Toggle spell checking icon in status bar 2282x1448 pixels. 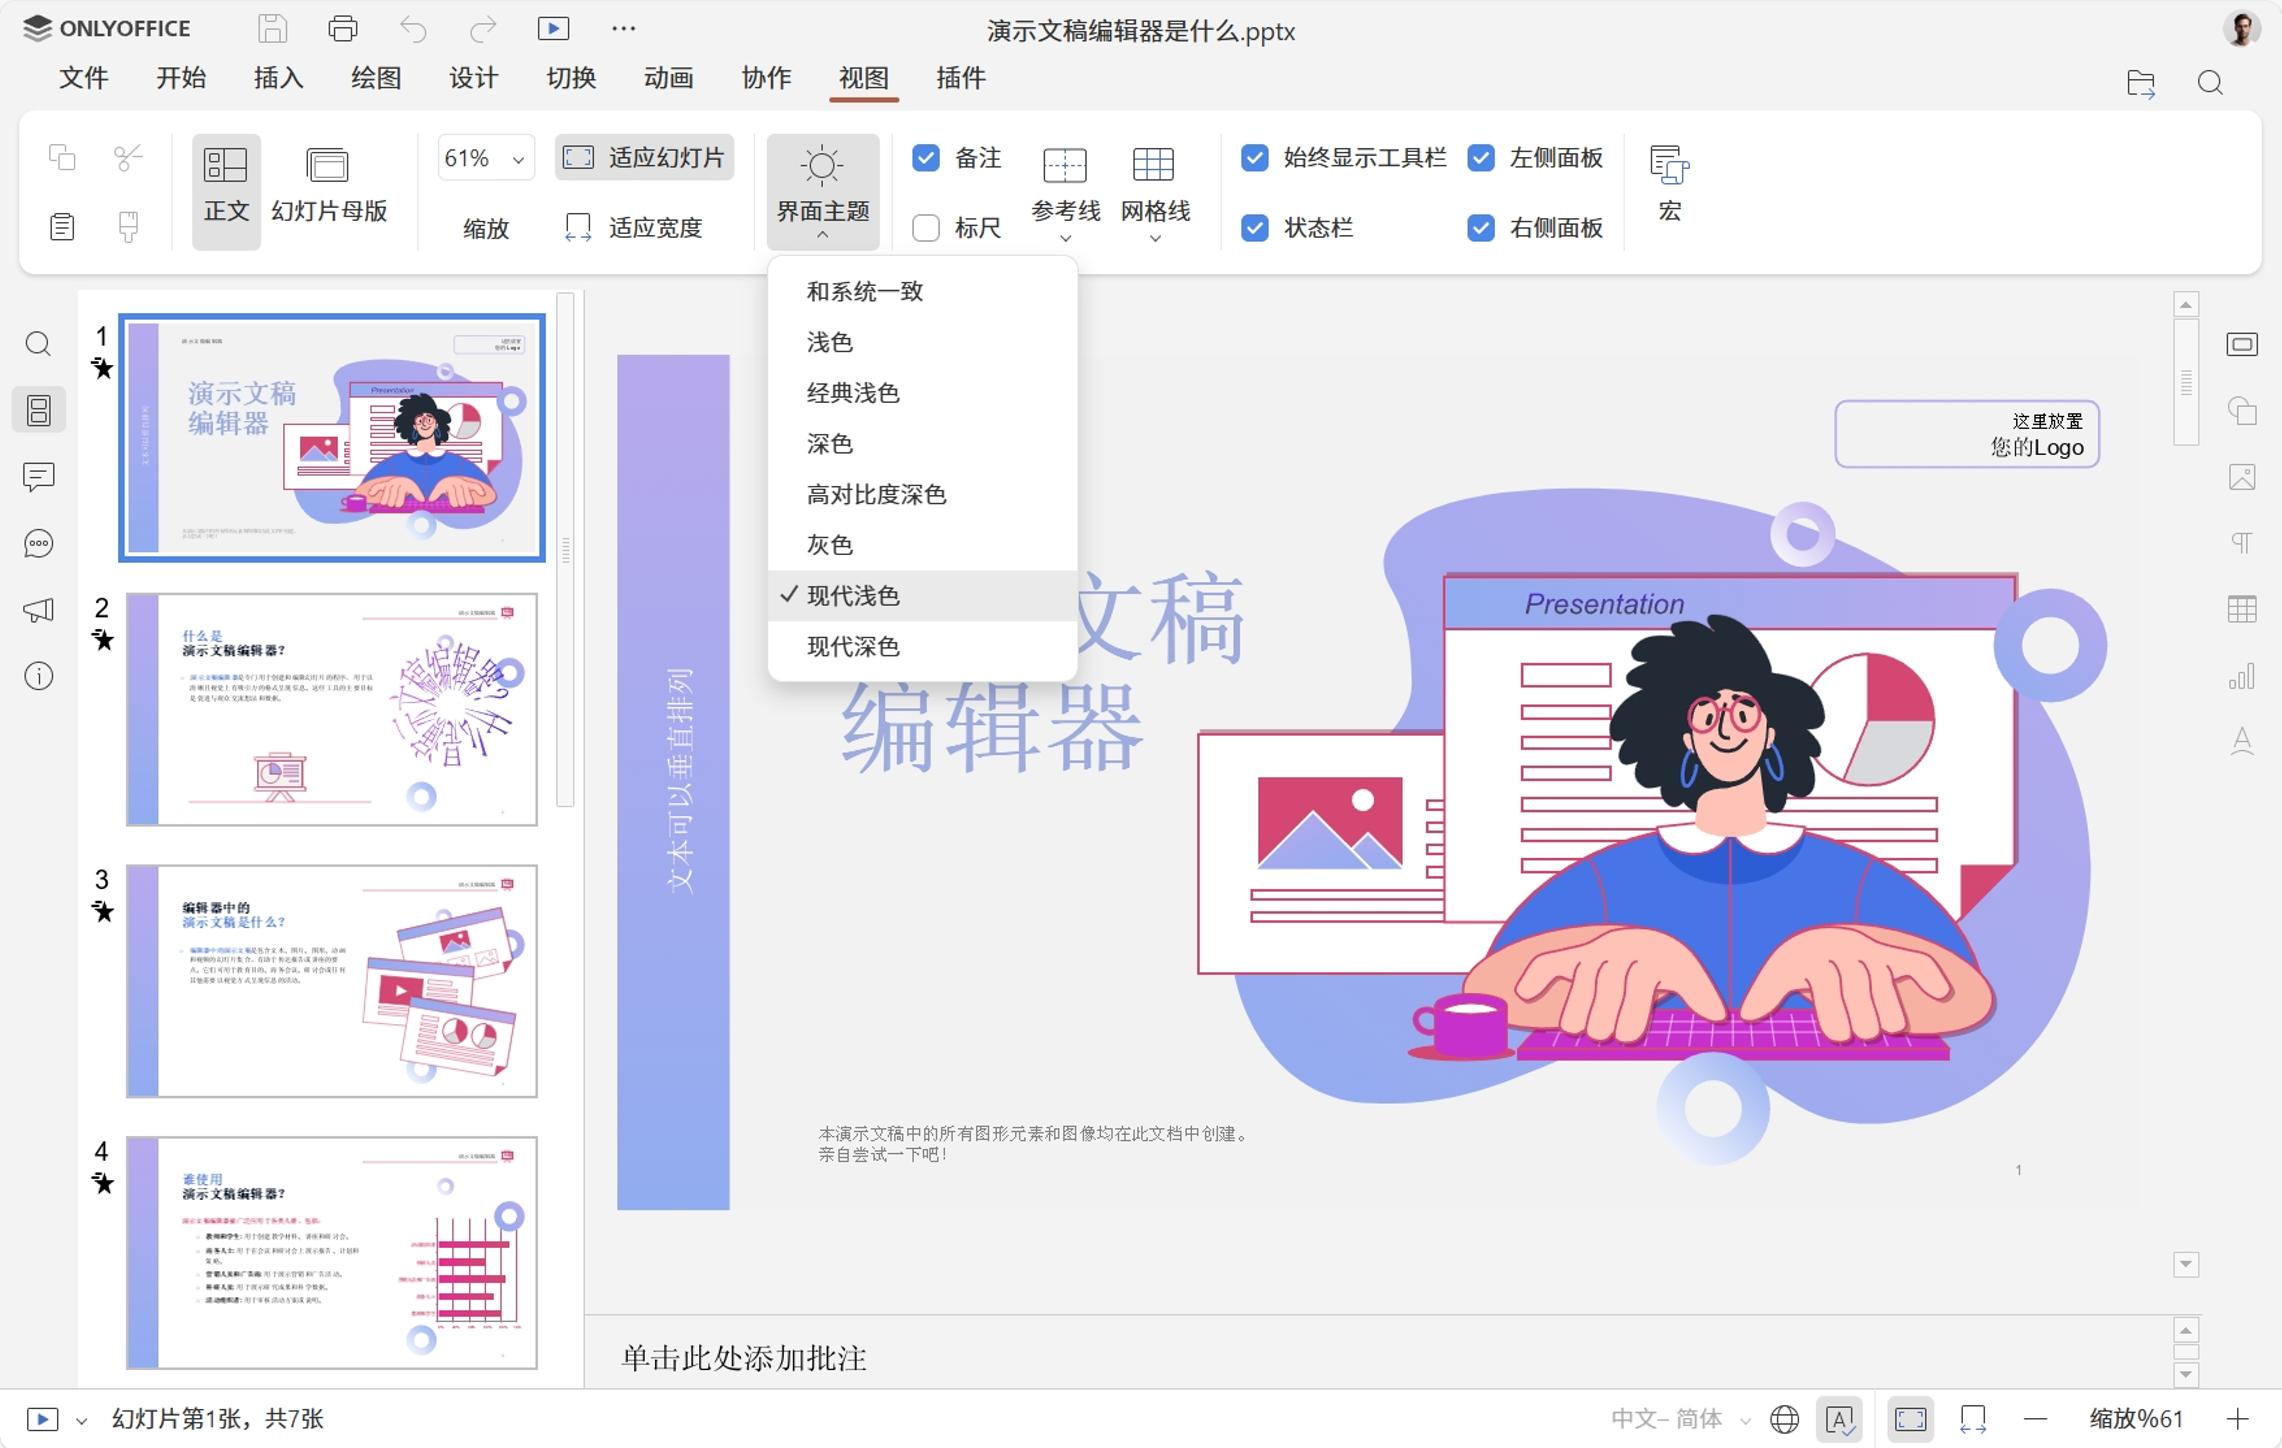(1840, 1419)
